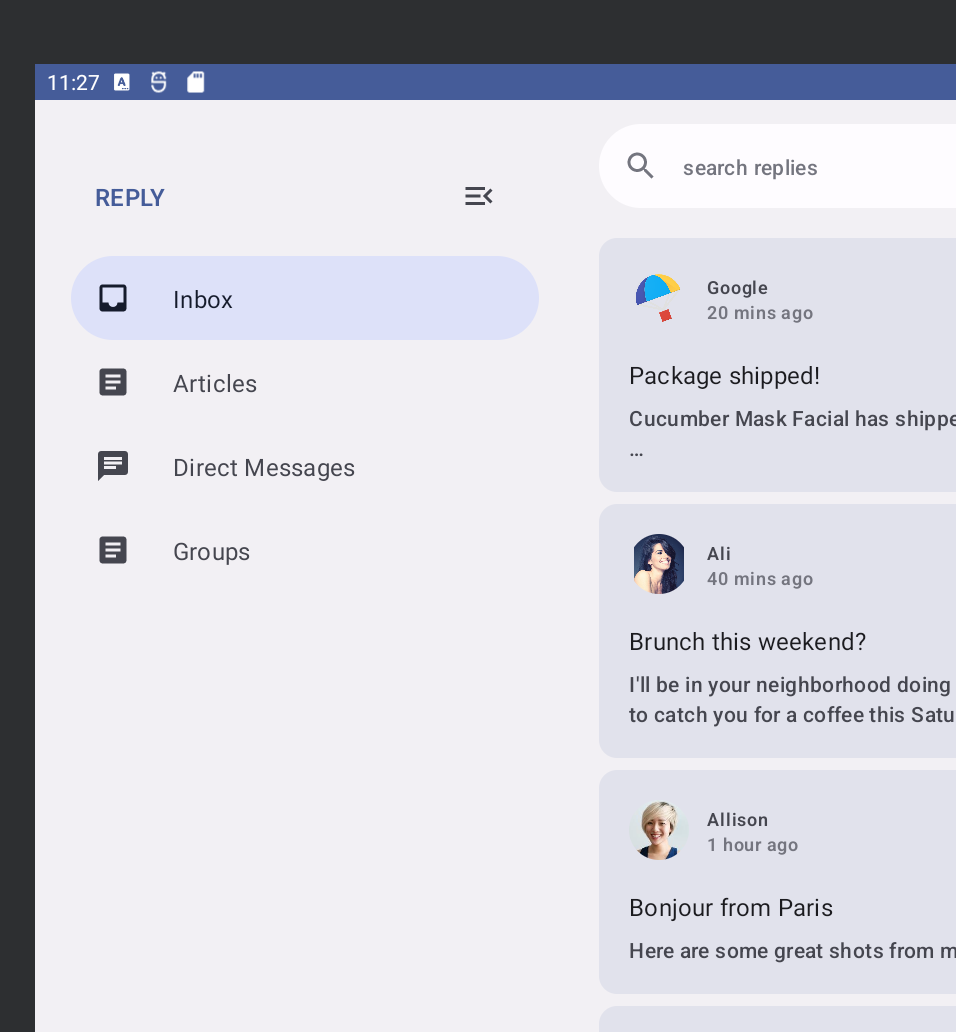Click Ali's profile picture
The height and width of the screenshot is (1032, 956).
point(658,564)
